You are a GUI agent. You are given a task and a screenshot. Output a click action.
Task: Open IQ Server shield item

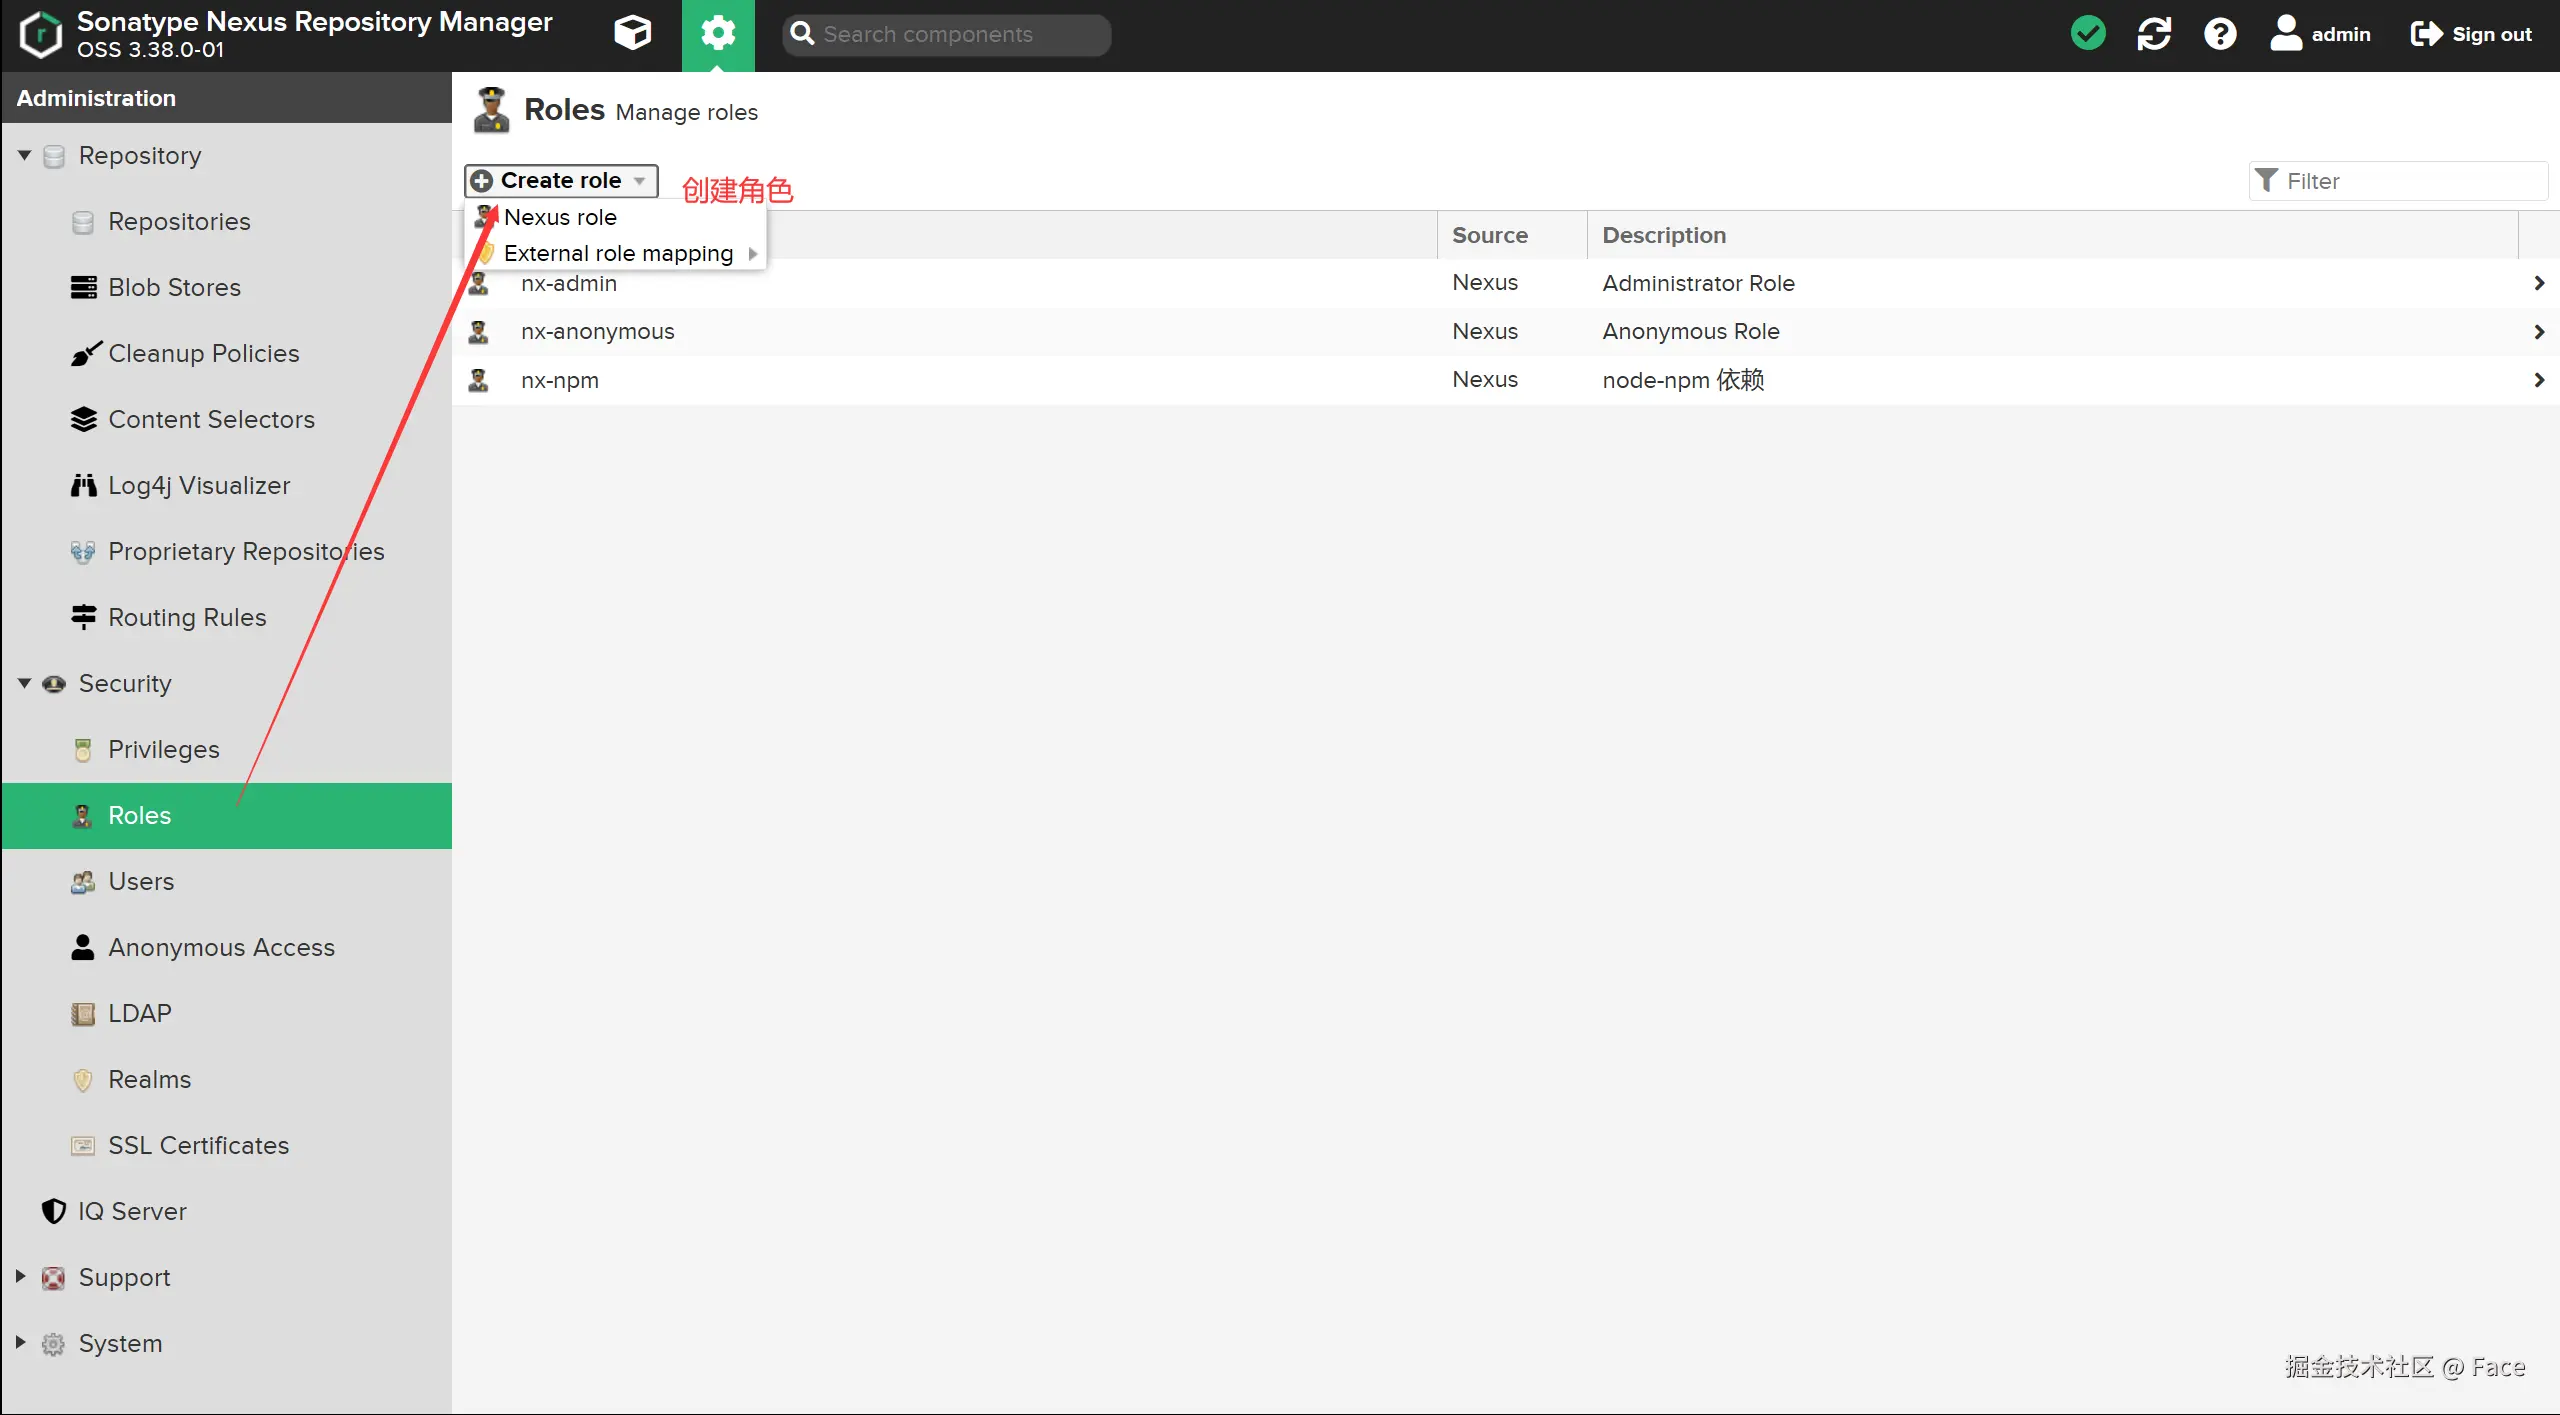tap(131, 1211)
